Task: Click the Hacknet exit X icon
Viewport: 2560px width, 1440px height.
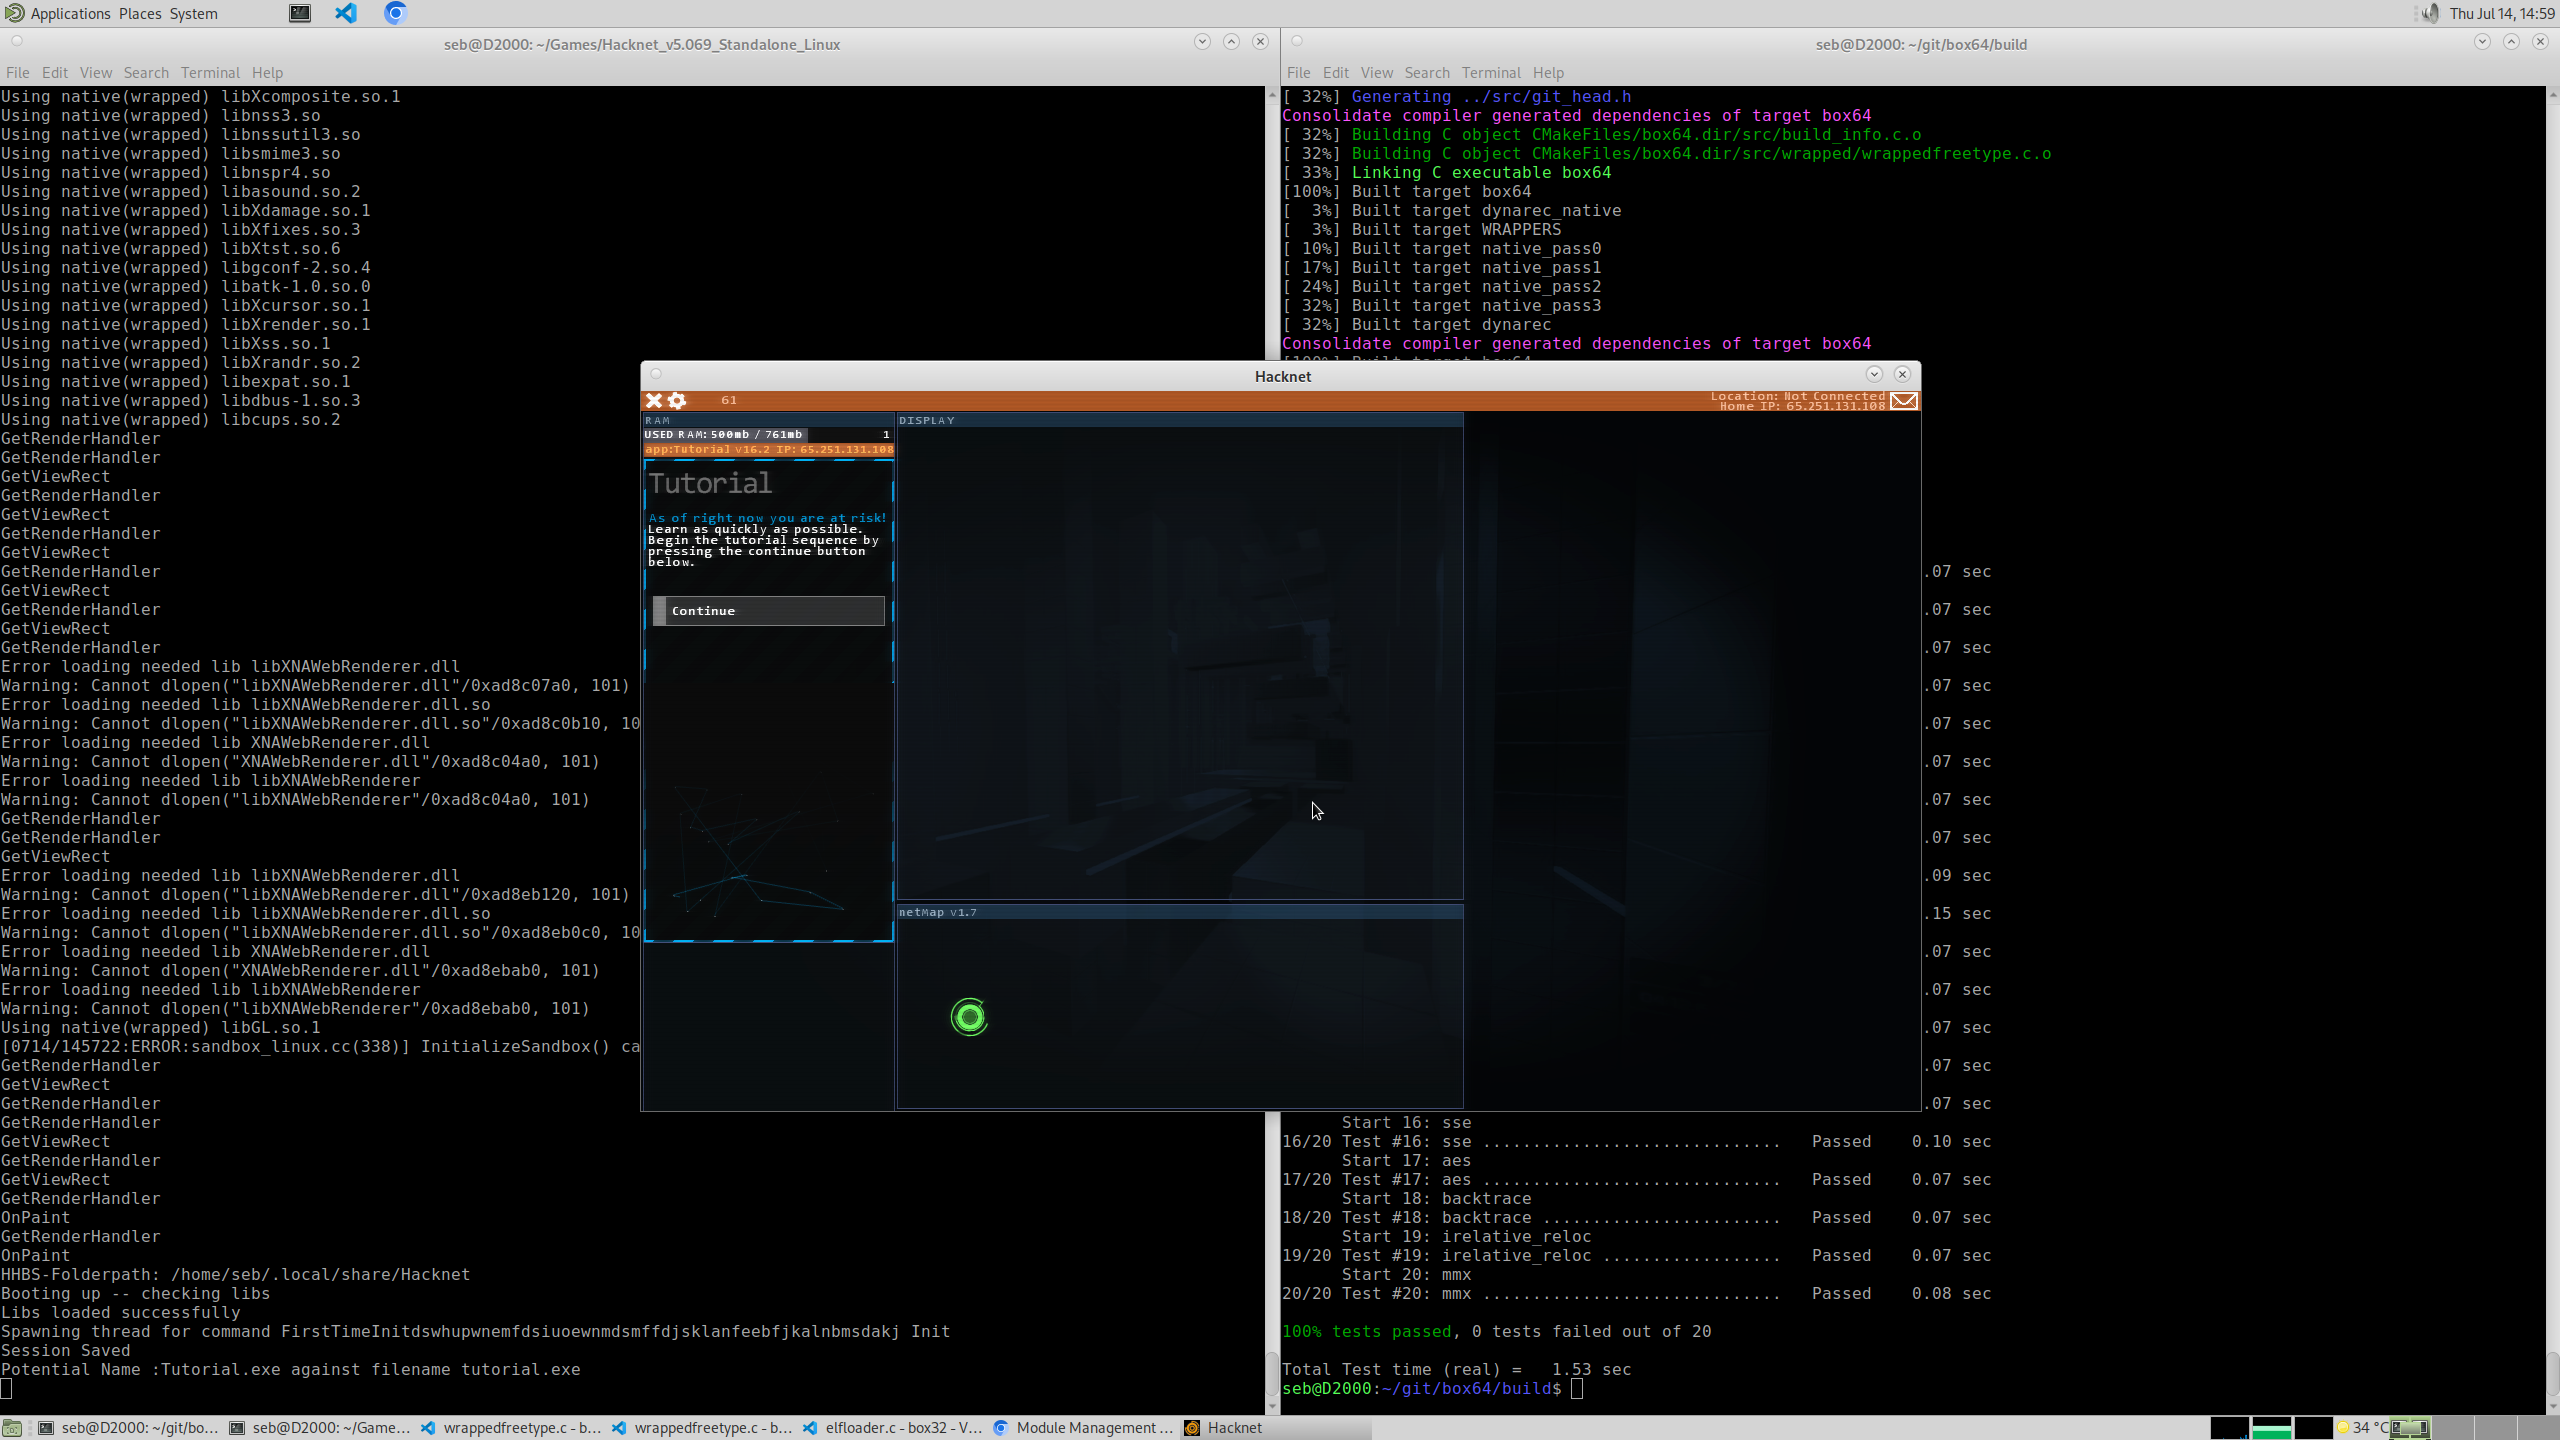Action: pos(654,400)
